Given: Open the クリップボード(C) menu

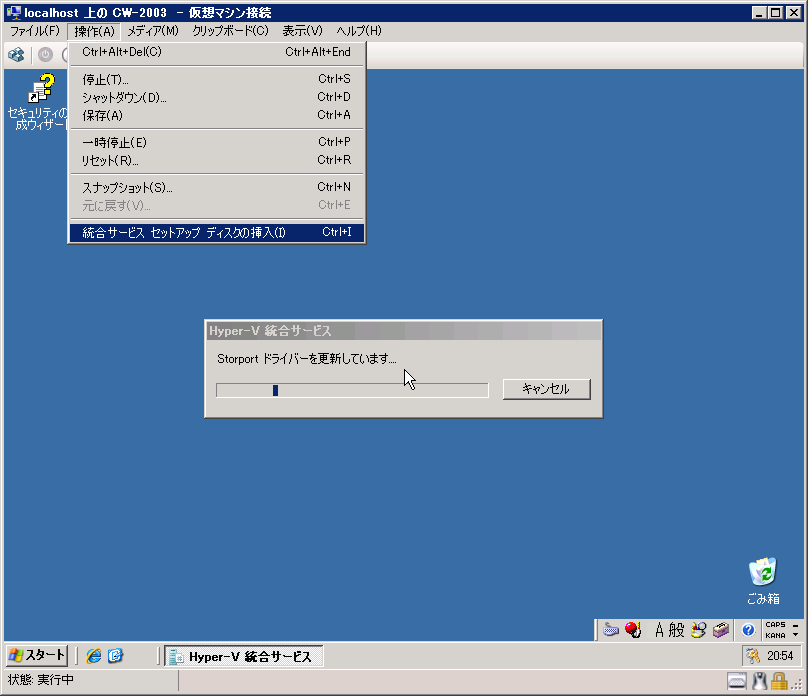Looking at the screenshot, I should point(230,31).
